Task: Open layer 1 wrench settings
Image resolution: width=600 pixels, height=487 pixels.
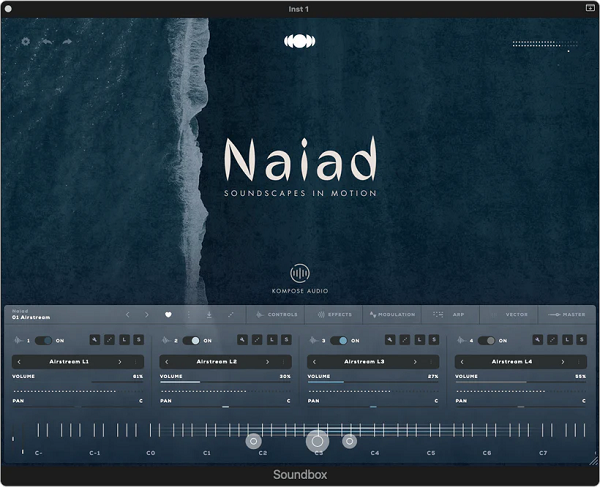Action: pos(95,340)
